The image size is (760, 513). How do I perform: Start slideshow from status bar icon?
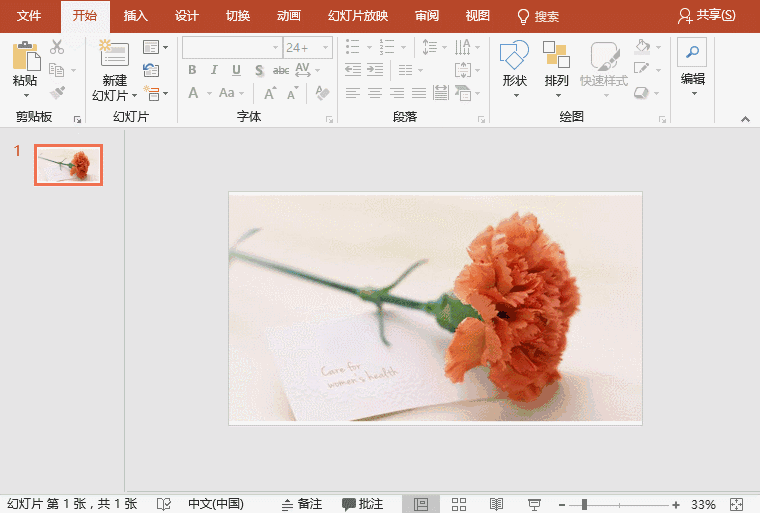tap(535, 504)
